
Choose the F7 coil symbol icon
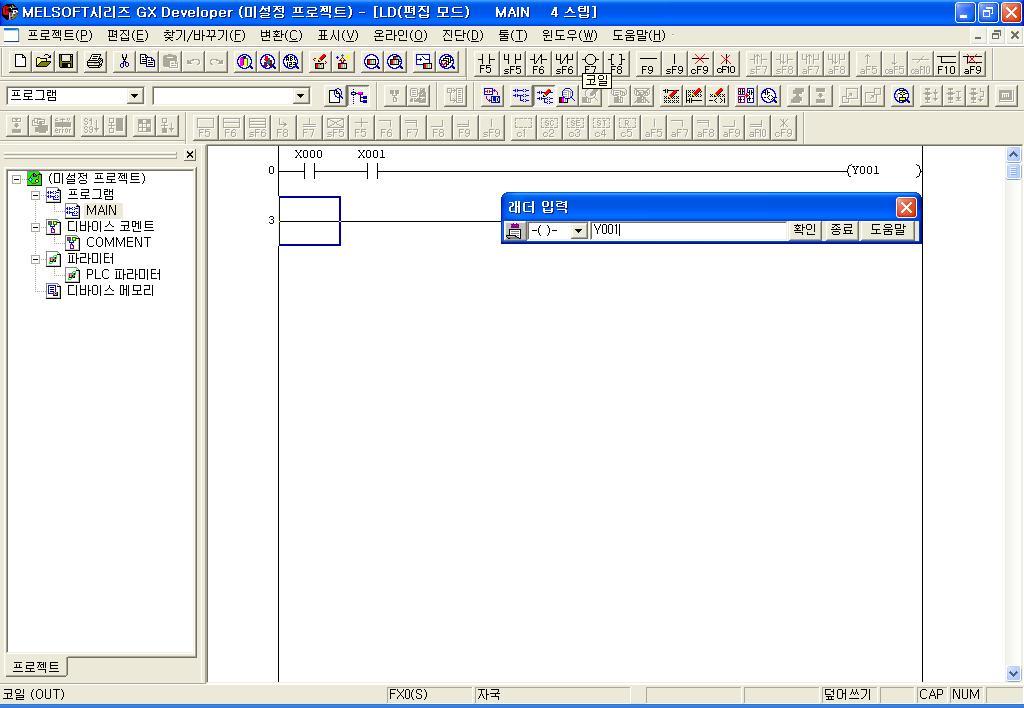click(590, 63)
